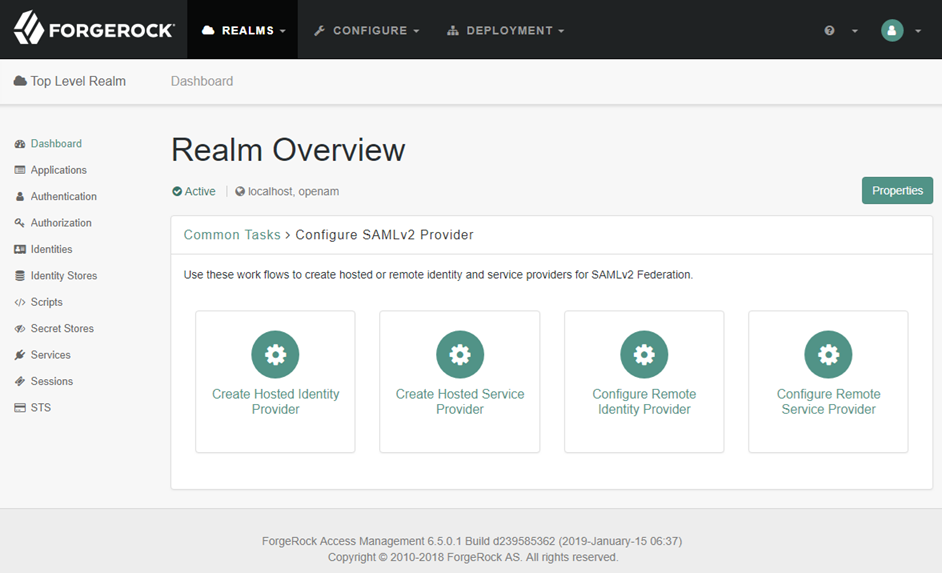Go to Authorization in the sidebar

(61, 223)
